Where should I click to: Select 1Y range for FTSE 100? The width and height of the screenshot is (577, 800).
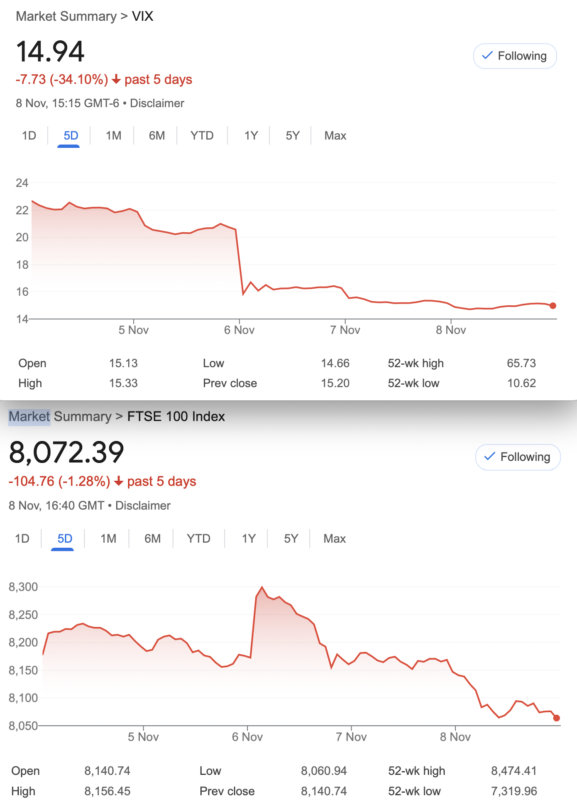coord(248,539)
